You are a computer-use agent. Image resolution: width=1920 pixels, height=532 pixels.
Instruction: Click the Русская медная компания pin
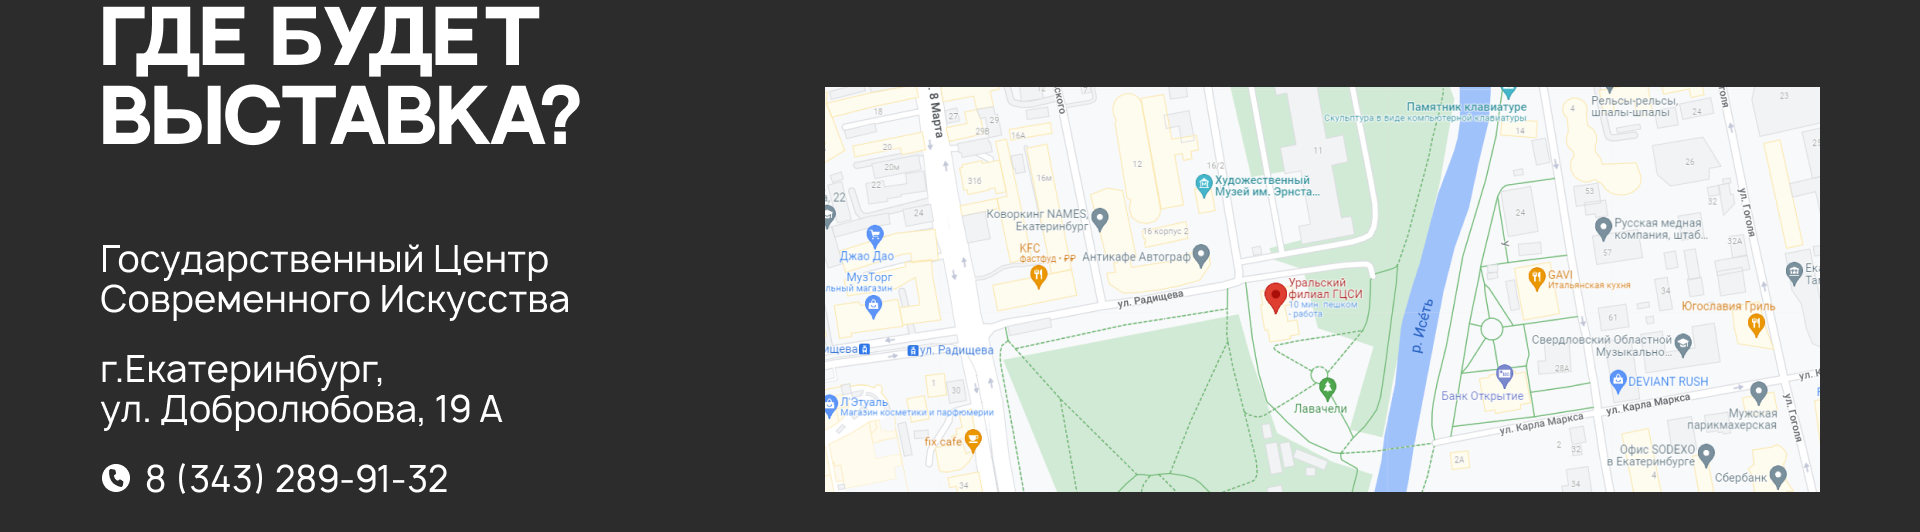[x=1603, y=228]
